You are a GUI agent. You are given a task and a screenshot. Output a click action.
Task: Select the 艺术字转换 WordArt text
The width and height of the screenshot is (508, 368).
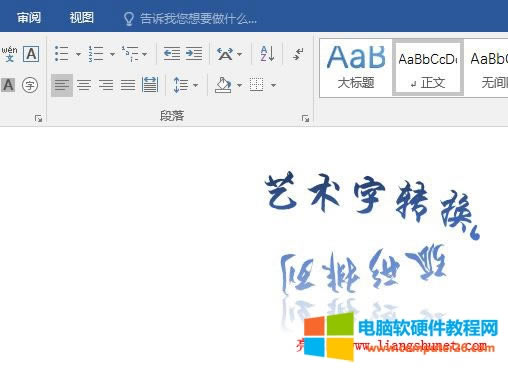[372, 205]
